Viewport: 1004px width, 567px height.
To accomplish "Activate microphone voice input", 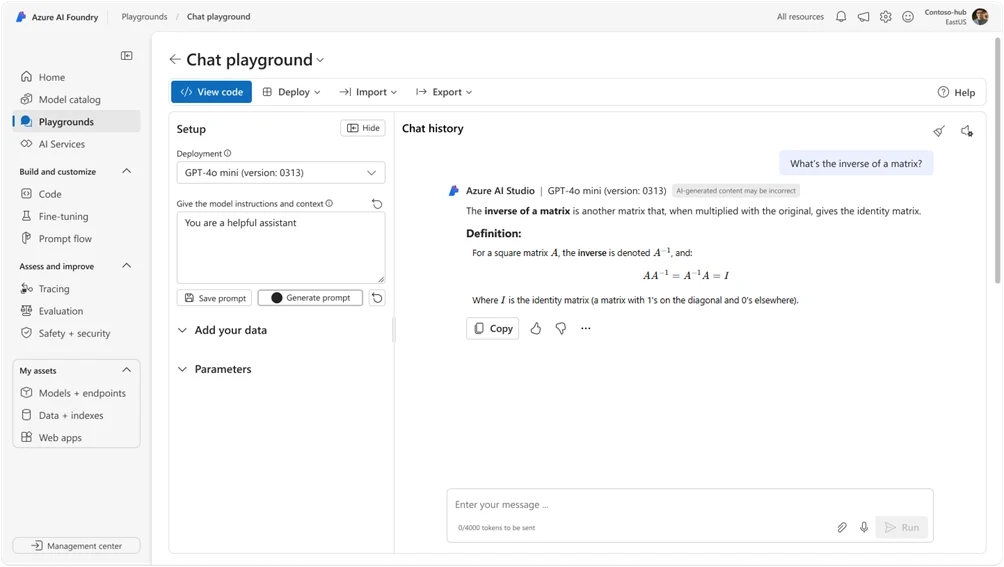I will 864,527.
